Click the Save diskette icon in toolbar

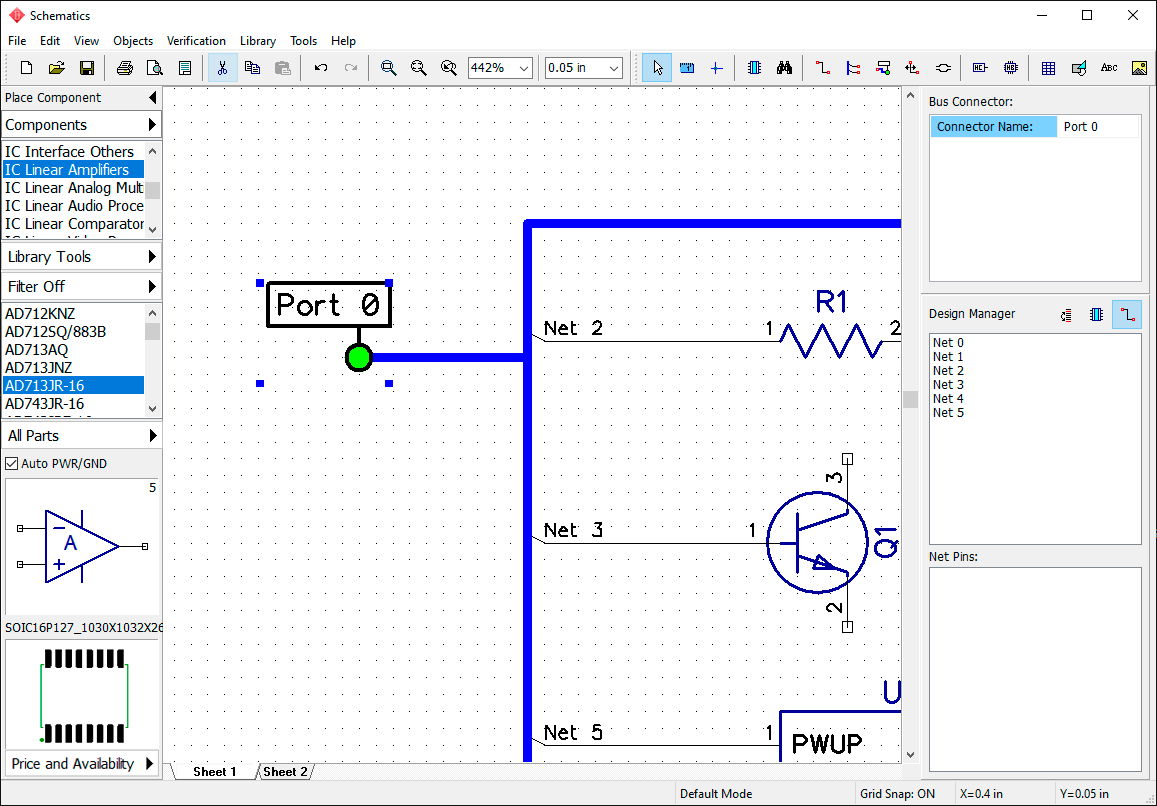click(x=86, y=68)
